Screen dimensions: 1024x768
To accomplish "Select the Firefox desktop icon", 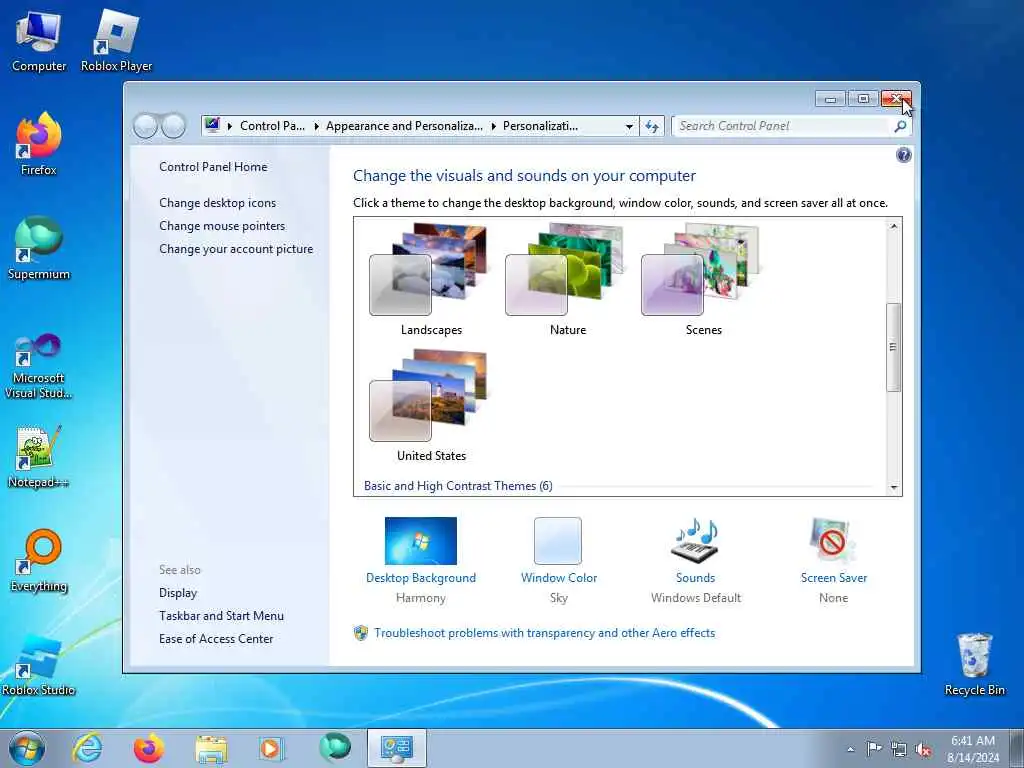I will pos(39,144).
